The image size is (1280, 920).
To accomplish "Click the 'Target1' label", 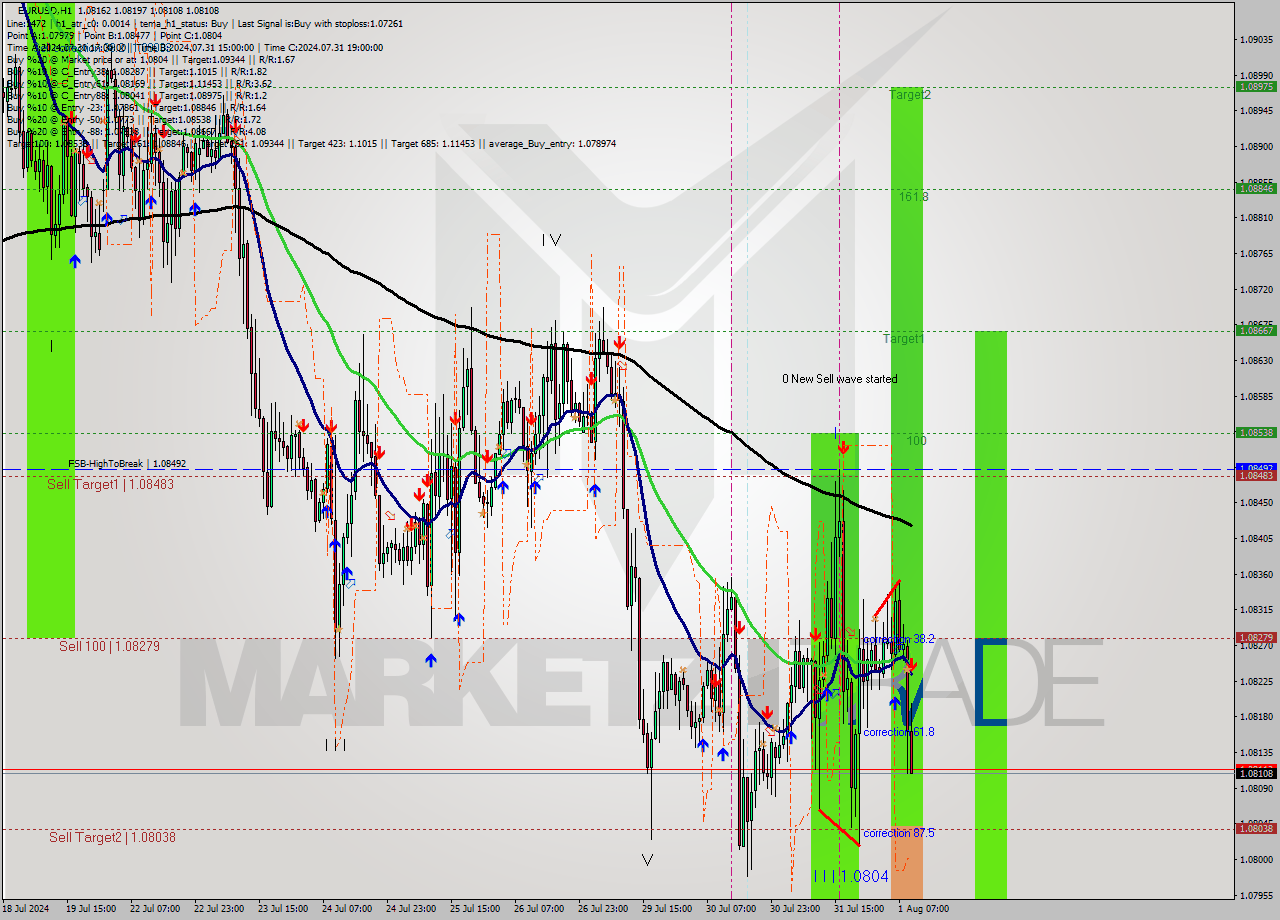I will click(903, 339).
